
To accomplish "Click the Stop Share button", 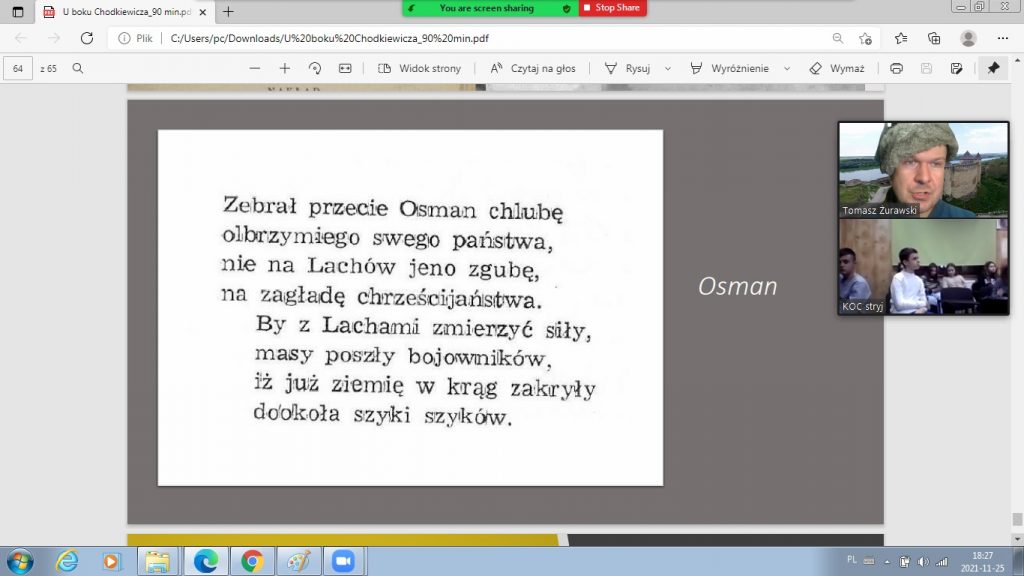I will 612,8.
